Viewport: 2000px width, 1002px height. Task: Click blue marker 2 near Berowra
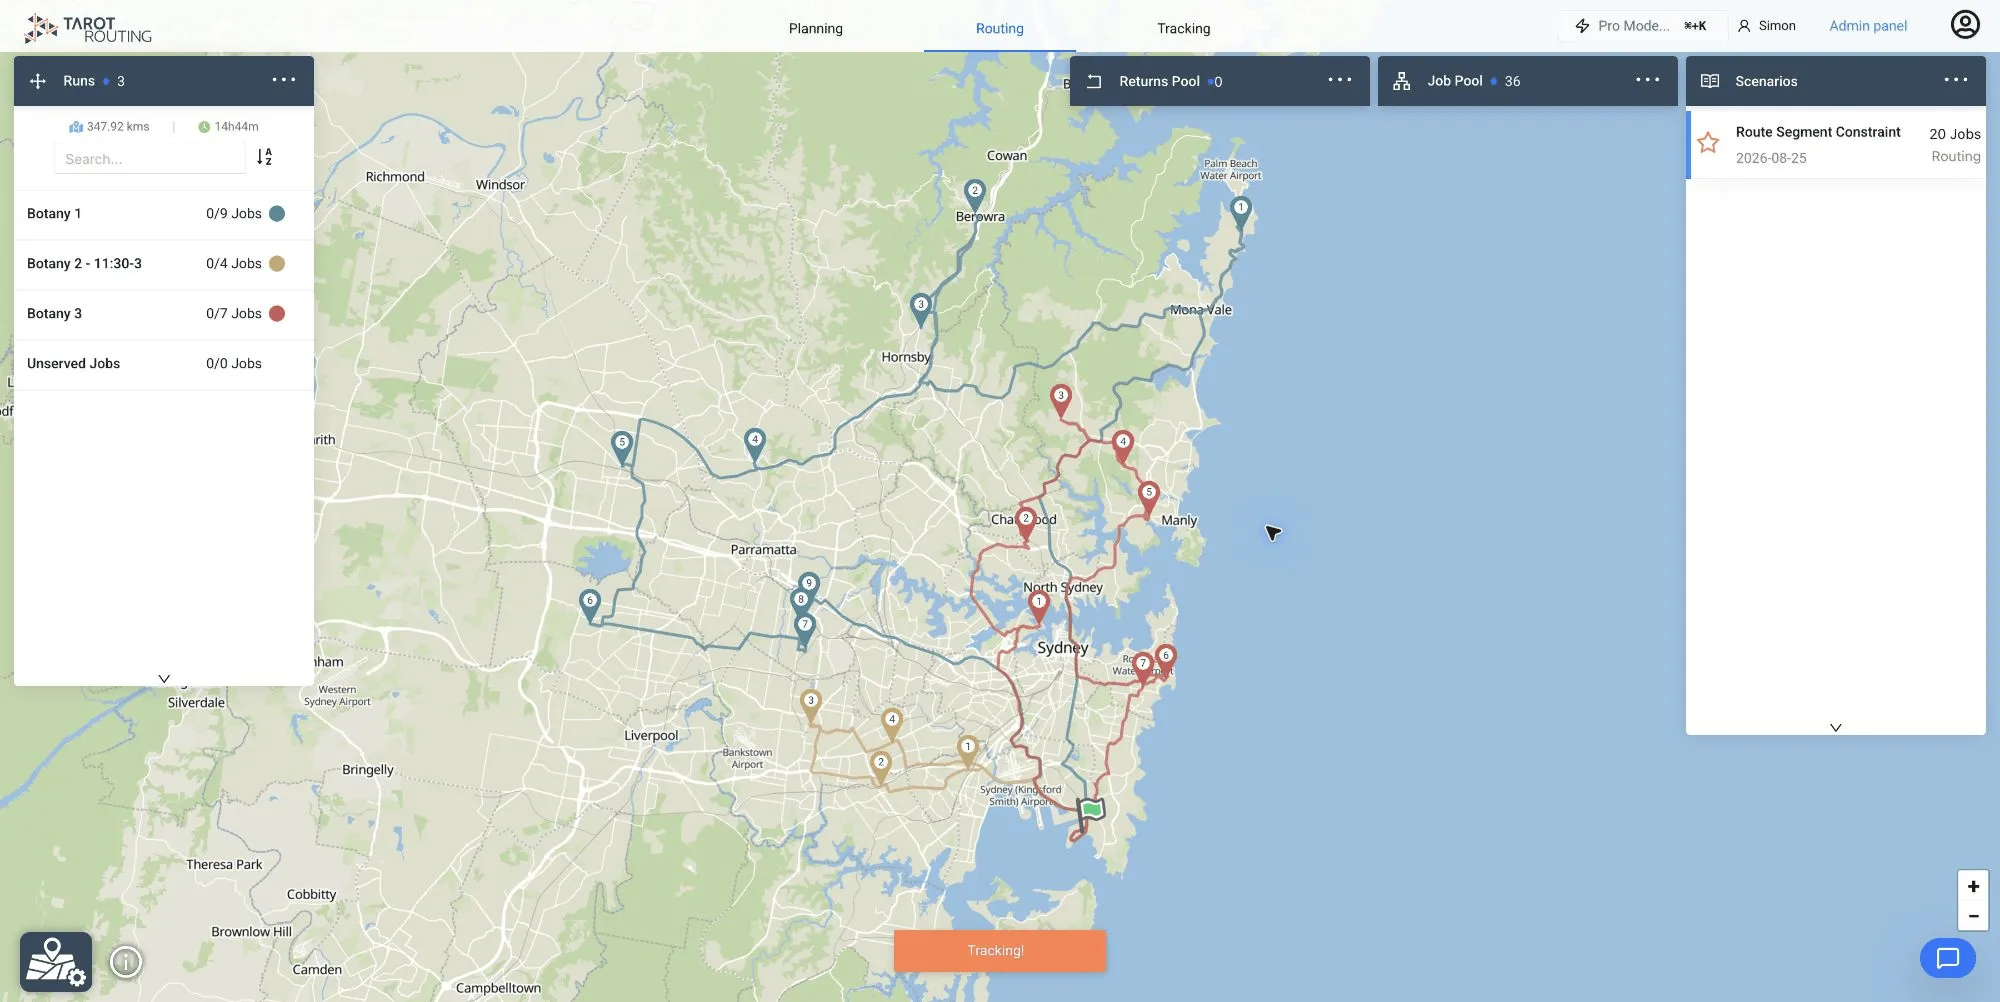tap(975, 194)
